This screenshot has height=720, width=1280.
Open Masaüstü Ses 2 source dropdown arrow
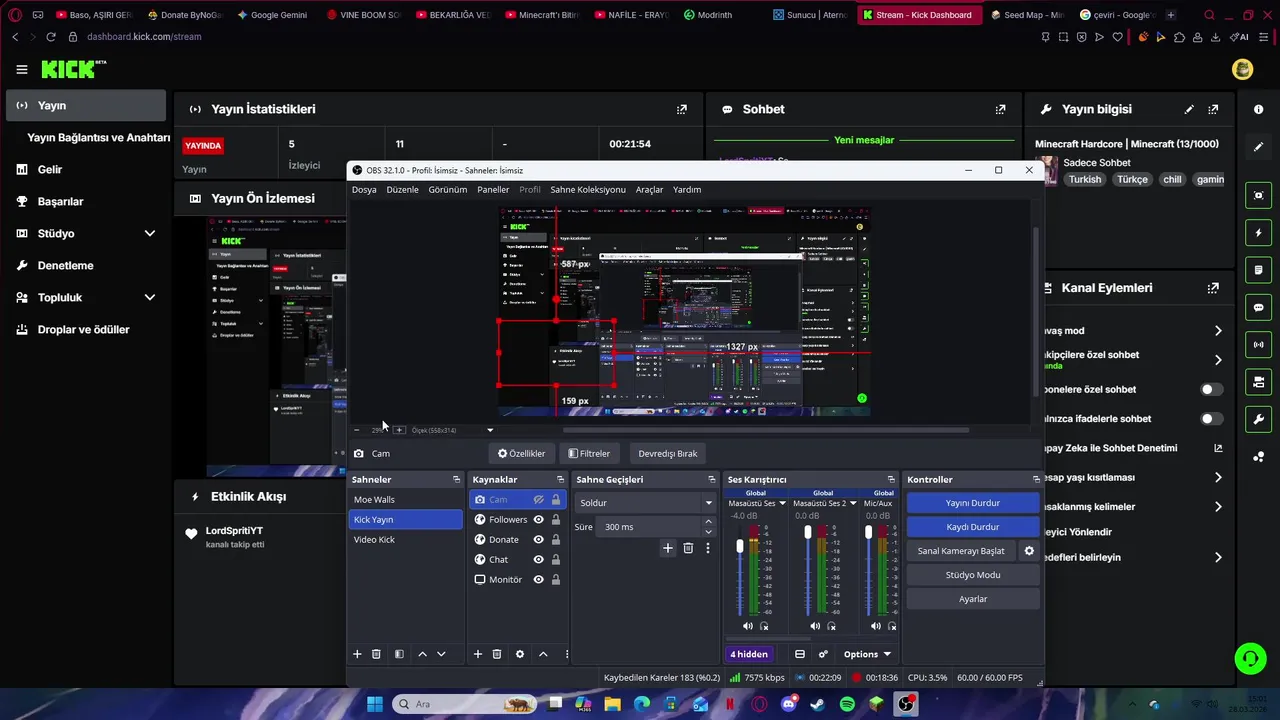coord(854,503)
